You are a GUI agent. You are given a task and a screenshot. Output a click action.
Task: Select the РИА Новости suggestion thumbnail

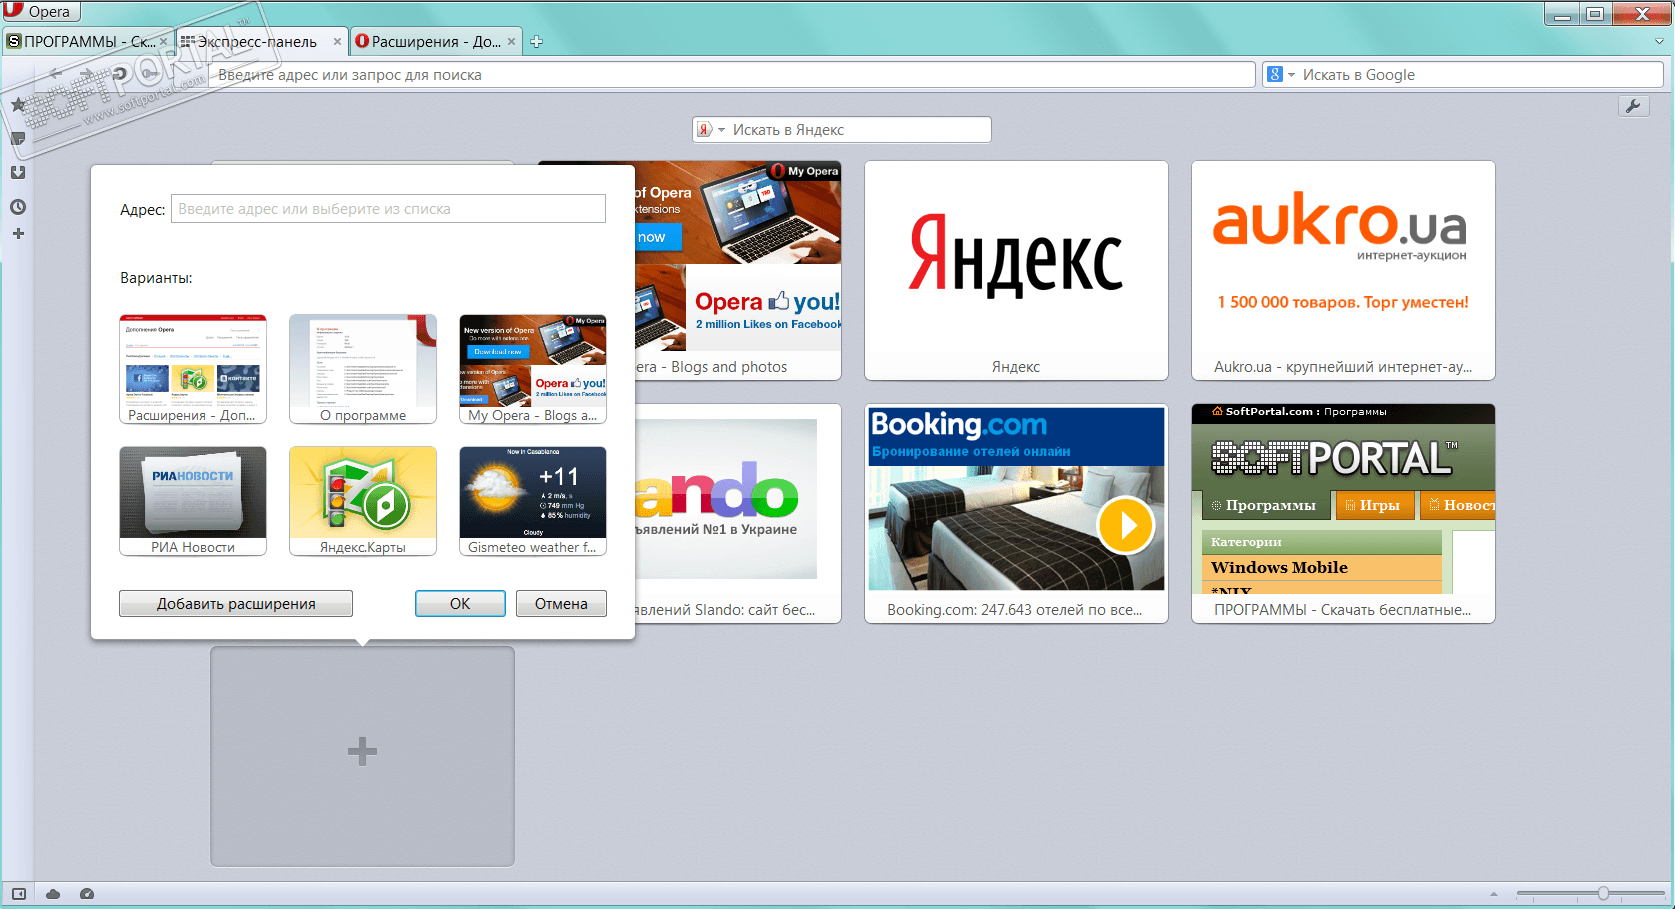[x=193, y=501]
